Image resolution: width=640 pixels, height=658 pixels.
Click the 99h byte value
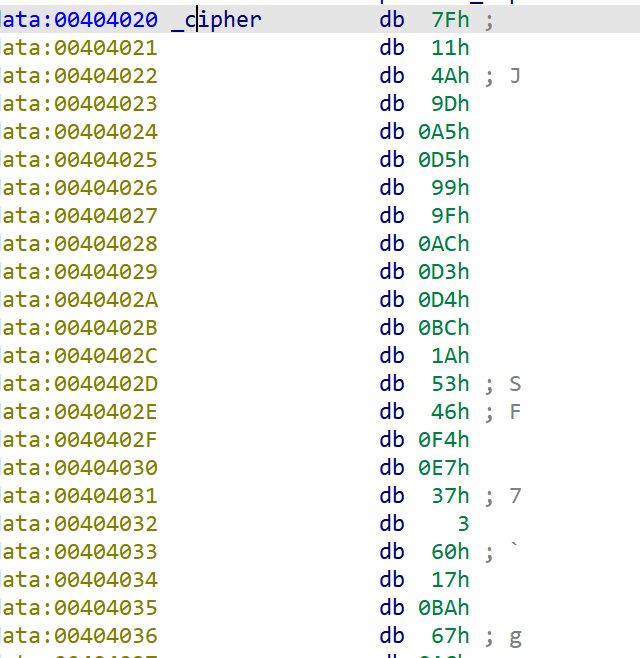pyautogui.click(x=450, y=188)
